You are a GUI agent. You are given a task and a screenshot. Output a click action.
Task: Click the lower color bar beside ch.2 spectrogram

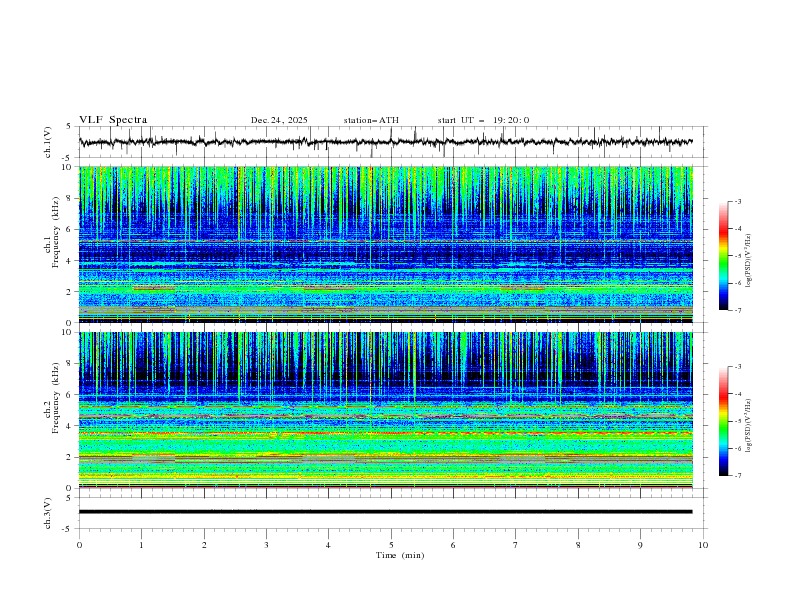click(x=723, y=420)
